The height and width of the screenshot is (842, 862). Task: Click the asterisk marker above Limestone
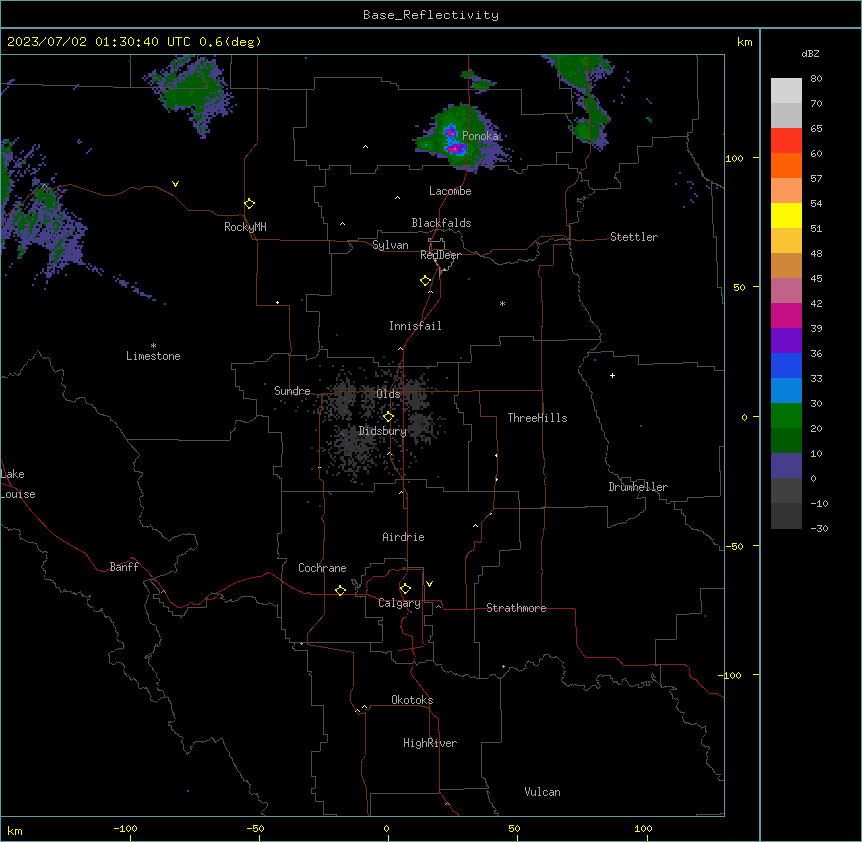pos(153,346)
